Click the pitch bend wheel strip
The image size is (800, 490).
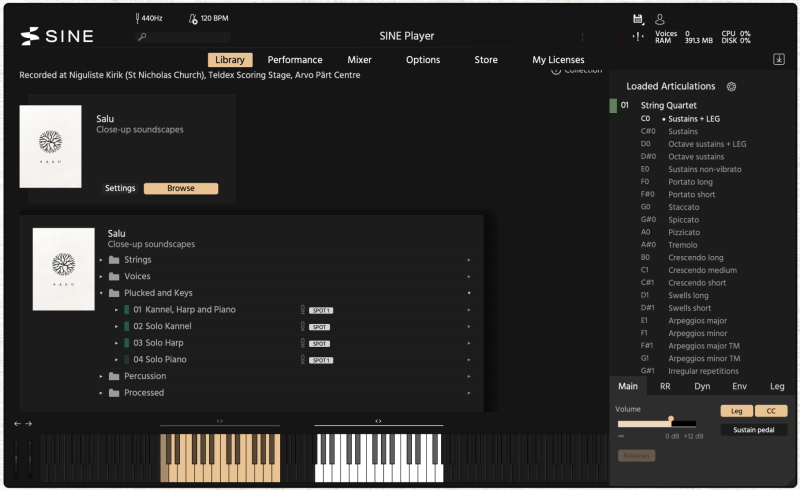(16, 459)
